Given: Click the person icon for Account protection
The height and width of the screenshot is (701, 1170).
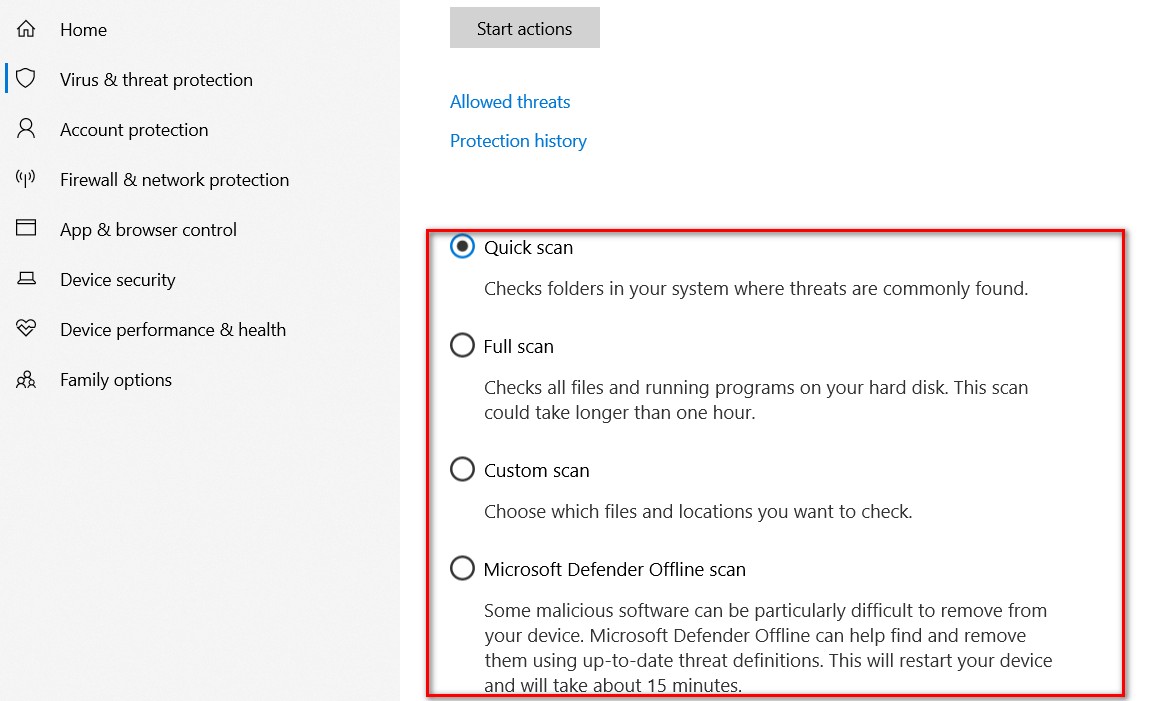Looking at the screenshot, I should (x=26, y=128).
